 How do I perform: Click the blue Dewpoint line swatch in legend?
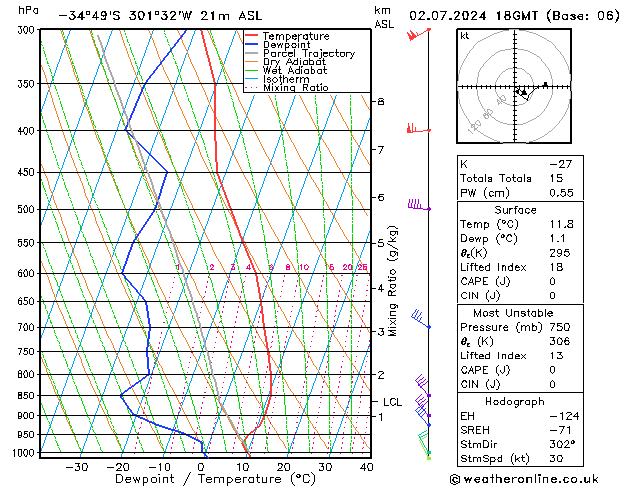(x=253, y=45)
